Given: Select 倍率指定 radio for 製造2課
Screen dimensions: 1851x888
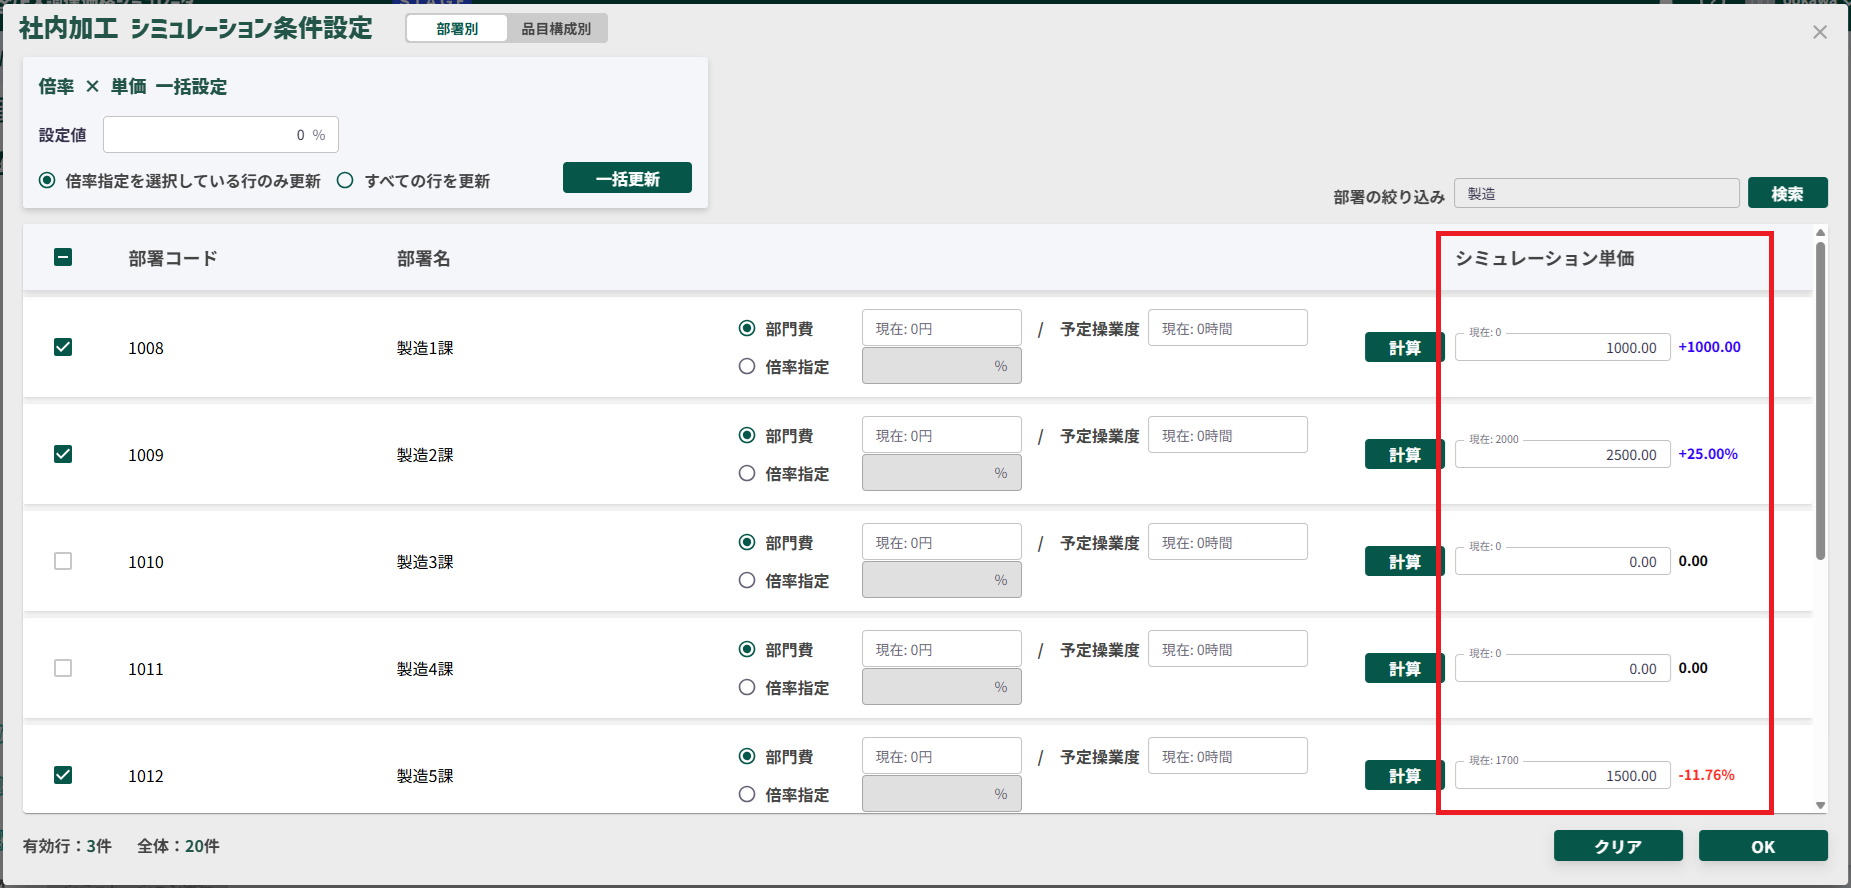Looking at the screenshot, I should pos(747,474).
